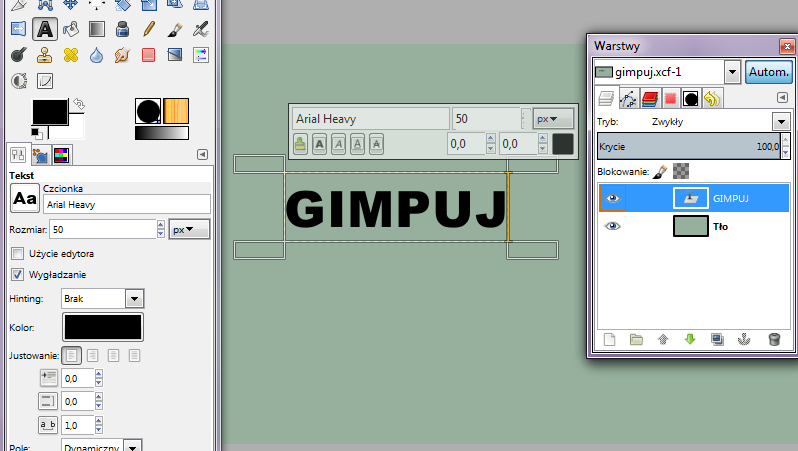The image size is (798, 451).
Task: Open the text Kolor swatch
Action: 103,327
